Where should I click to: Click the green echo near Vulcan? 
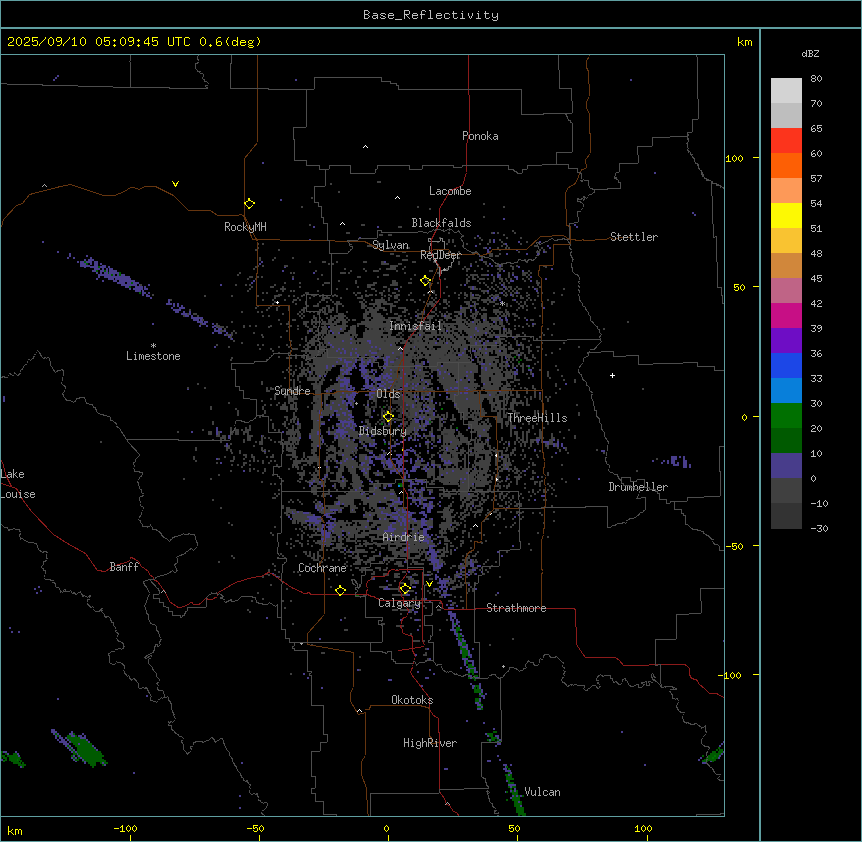tap(513, 790)
